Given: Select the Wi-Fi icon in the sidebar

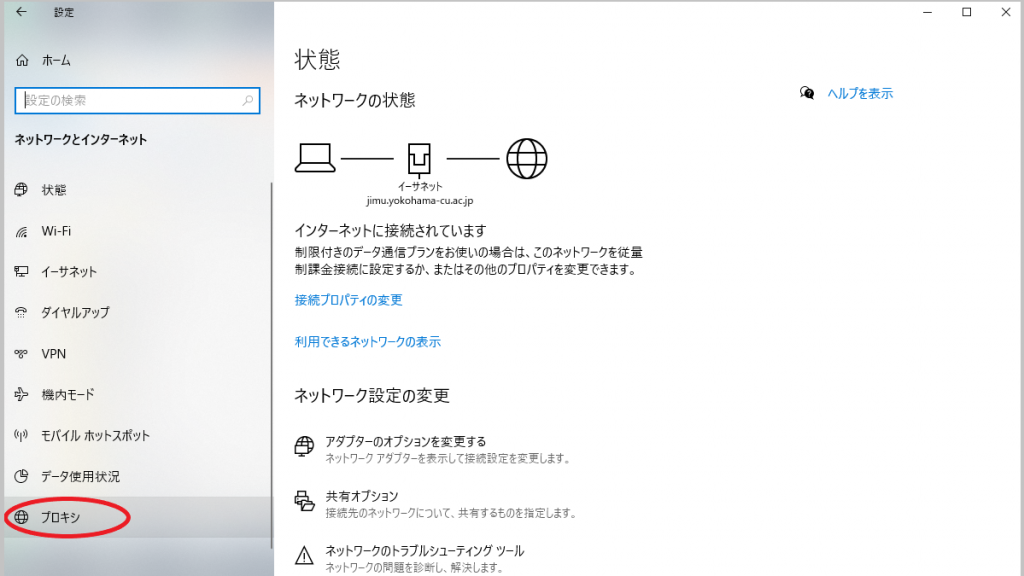Looking at the screenshot, I should pyautogui.click(x=21, y=231).
